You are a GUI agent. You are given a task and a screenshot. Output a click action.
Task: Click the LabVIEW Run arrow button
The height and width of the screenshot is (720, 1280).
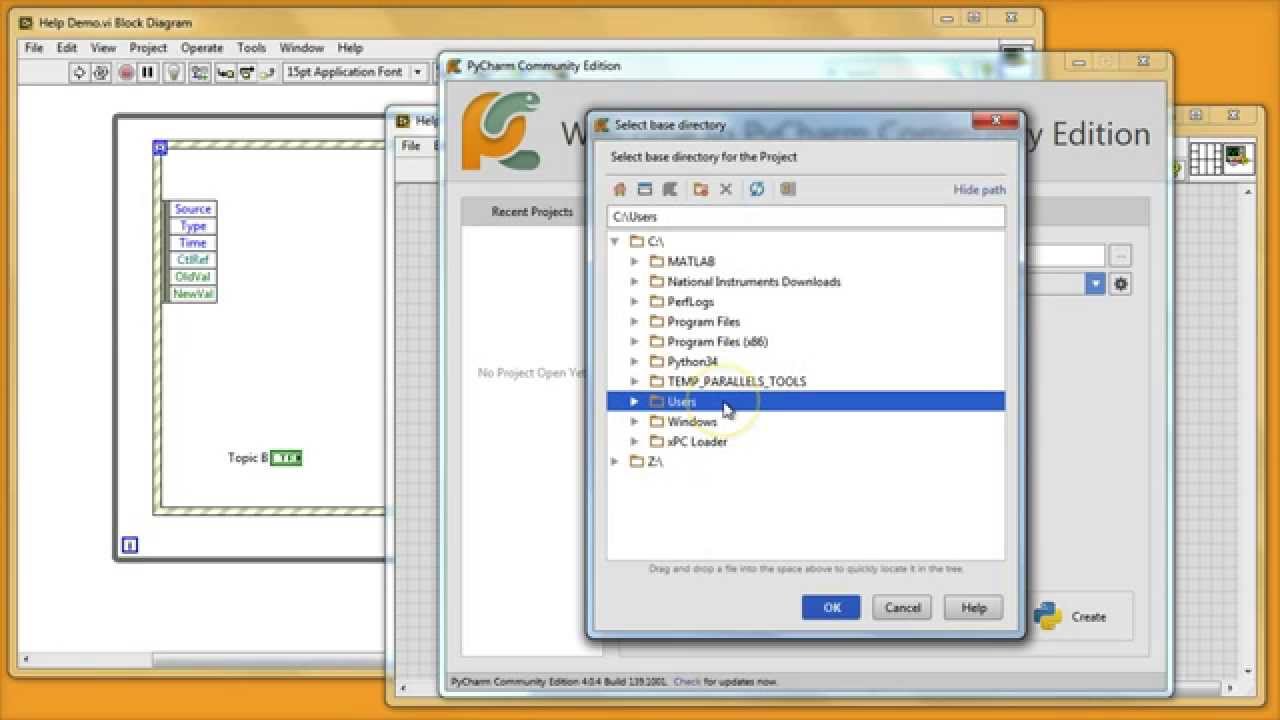80,72
